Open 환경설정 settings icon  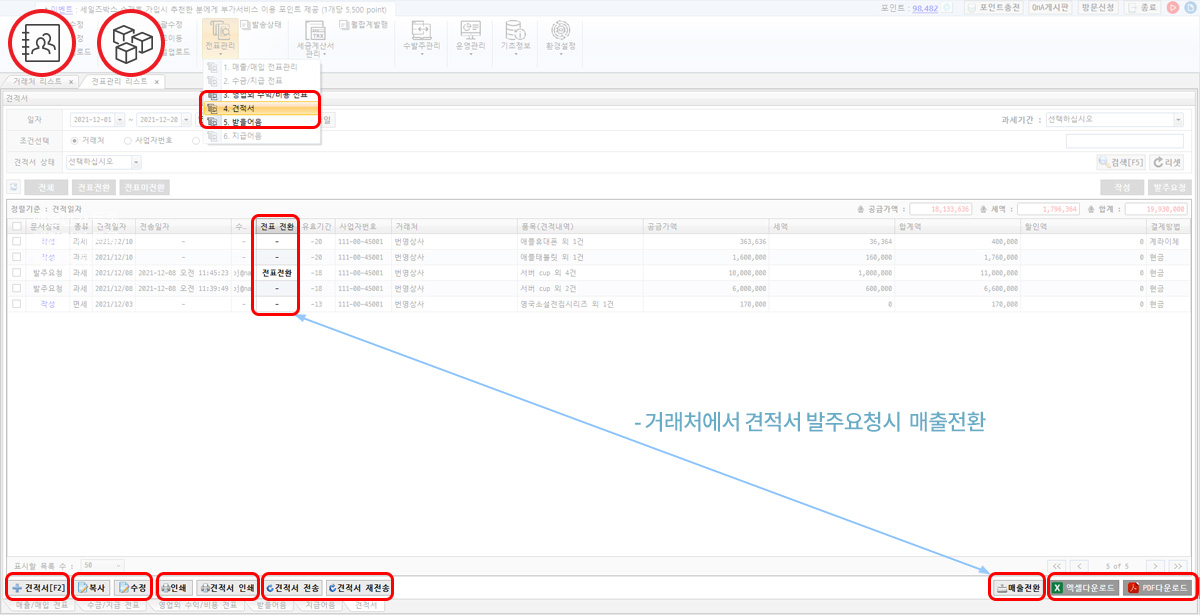coord(558,35)
